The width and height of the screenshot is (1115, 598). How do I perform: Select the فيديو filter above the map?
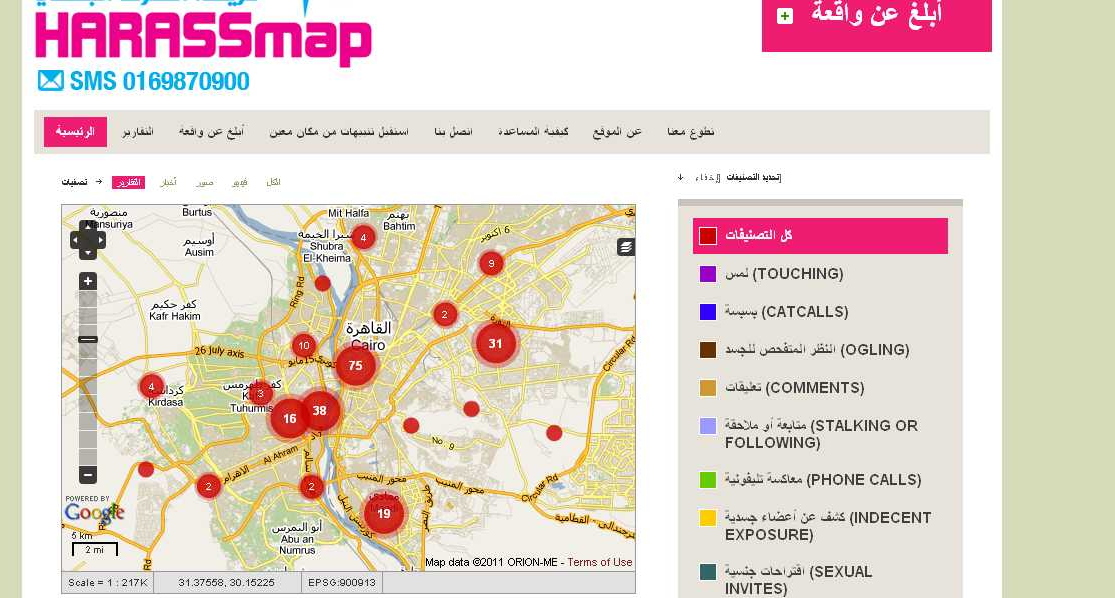pyautogui.click(x=240, y=183)
